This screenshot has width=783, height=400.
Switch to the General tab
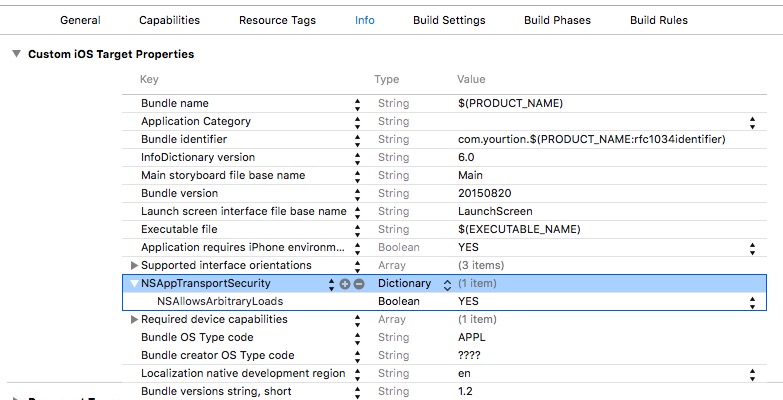point(80,20)
